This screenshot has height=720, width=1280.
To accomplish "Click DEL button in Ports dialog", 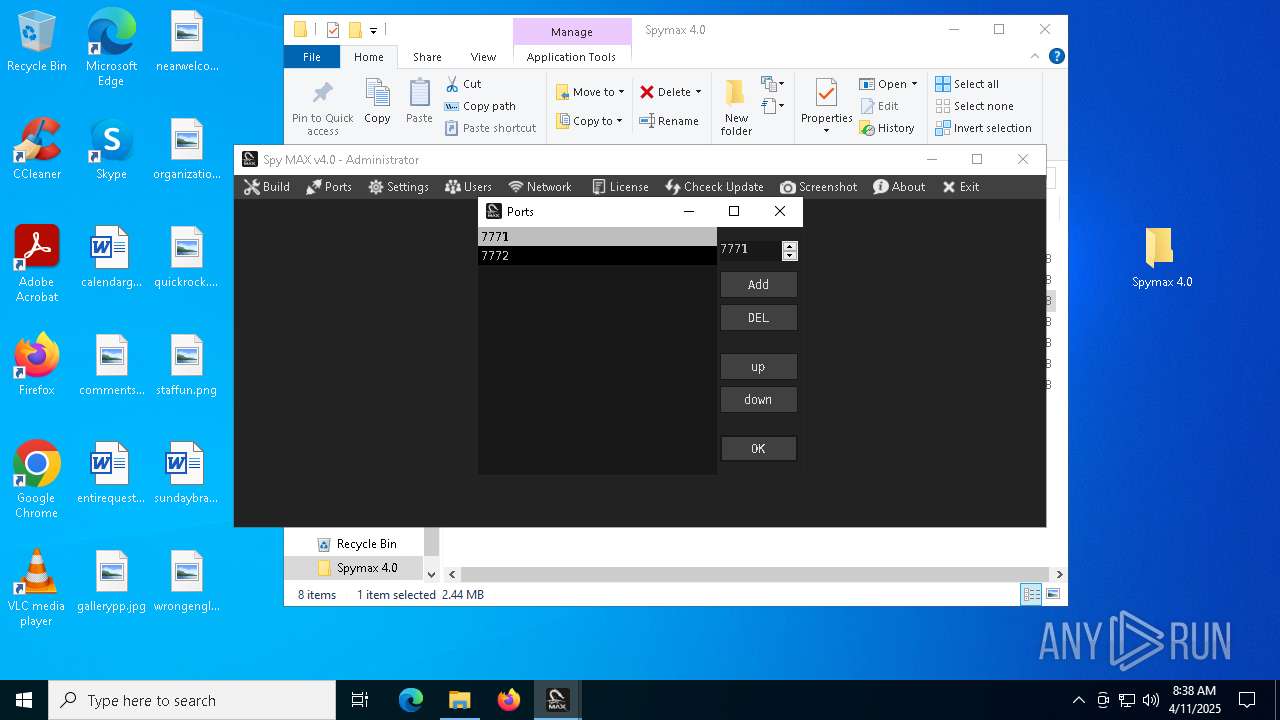I will click(758, 318).
